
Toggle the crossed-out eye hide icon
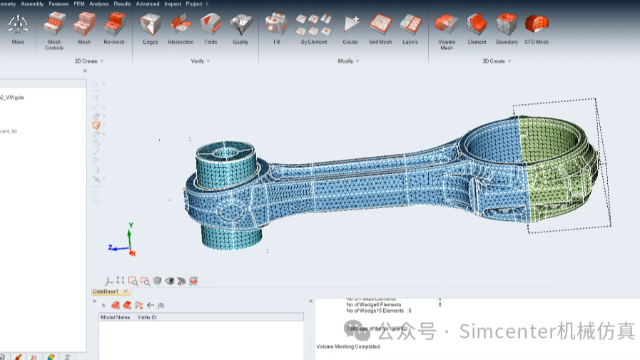(181, 281)
